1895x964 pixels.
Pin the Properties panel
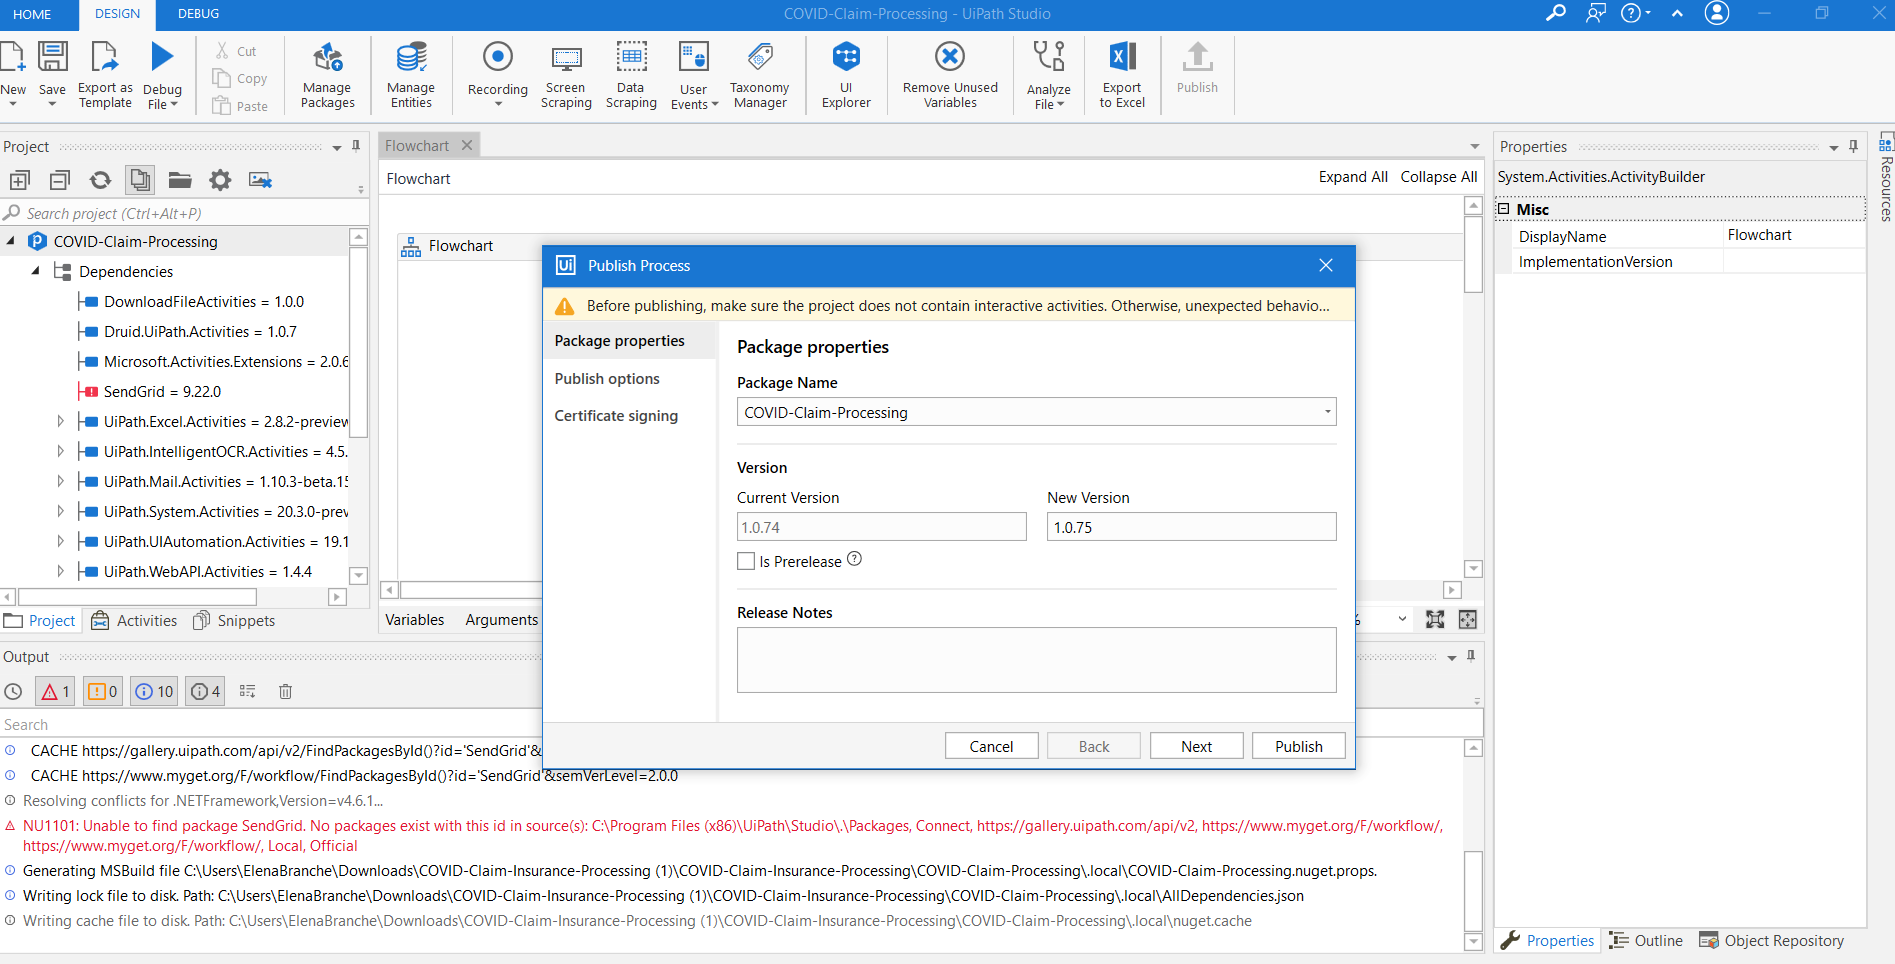[1853, 146]
